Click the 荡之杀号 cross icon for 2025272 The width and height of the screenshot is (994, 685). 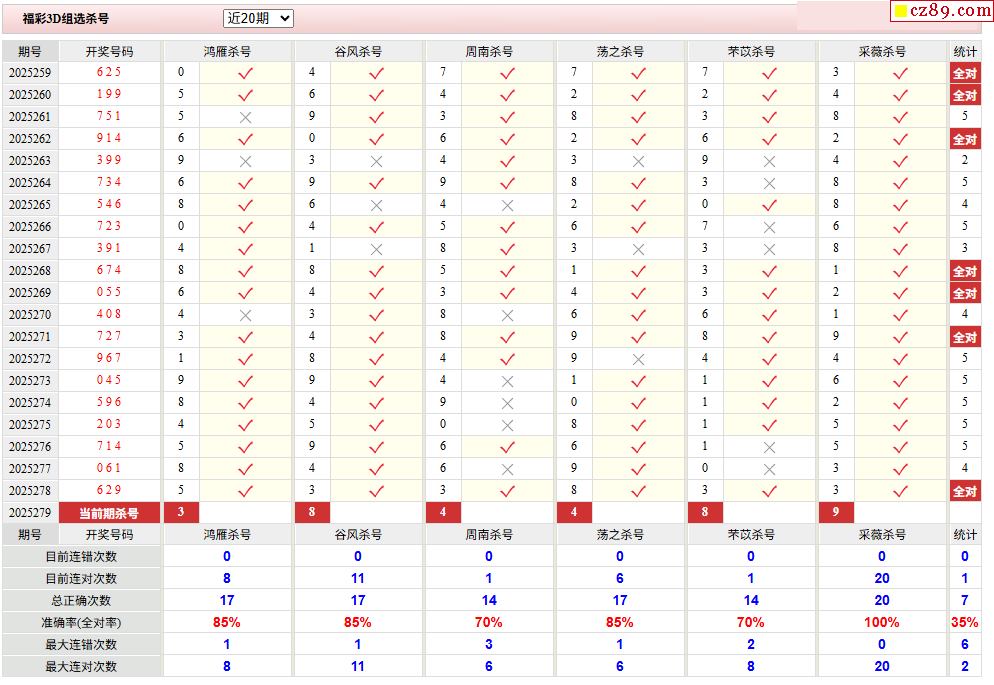638,358
